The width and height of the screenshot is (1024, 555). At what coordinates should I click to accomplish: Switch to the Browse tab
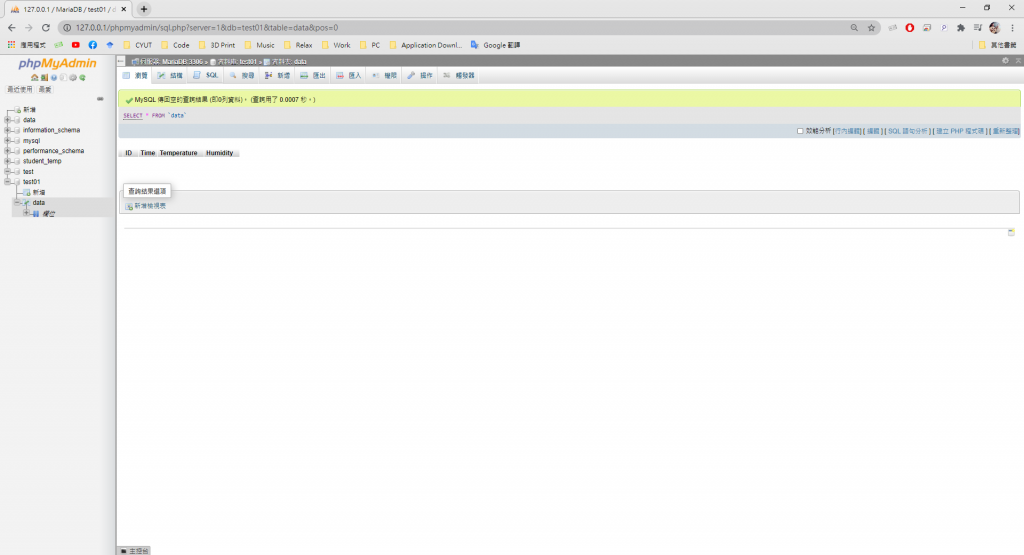click(x=136, y=76)
